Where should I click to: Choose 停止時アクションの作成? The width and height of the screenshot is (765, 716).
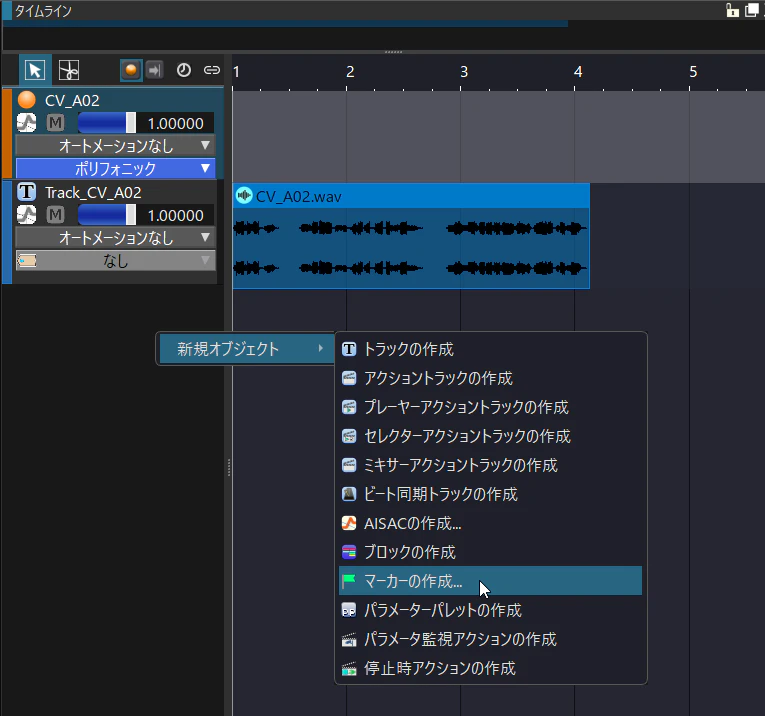point(490,668)
